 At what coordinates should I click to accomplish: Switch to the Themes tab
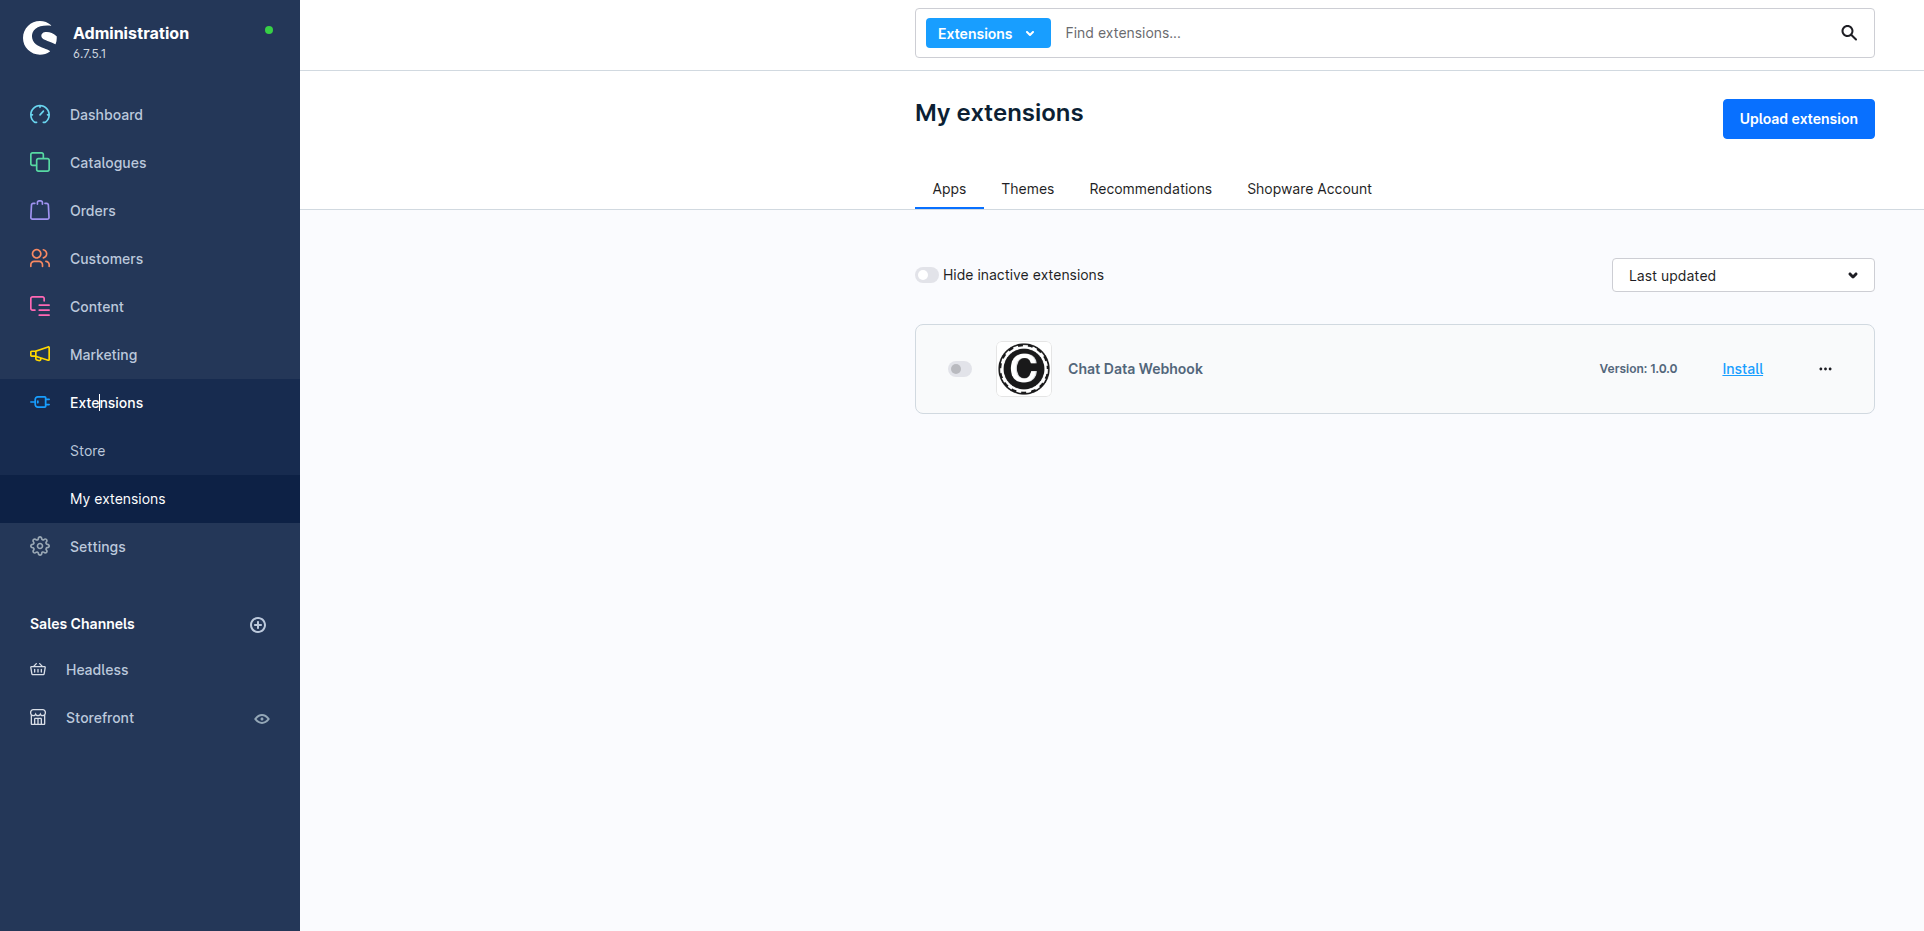pyautogui.click(x=1027, y=189)
